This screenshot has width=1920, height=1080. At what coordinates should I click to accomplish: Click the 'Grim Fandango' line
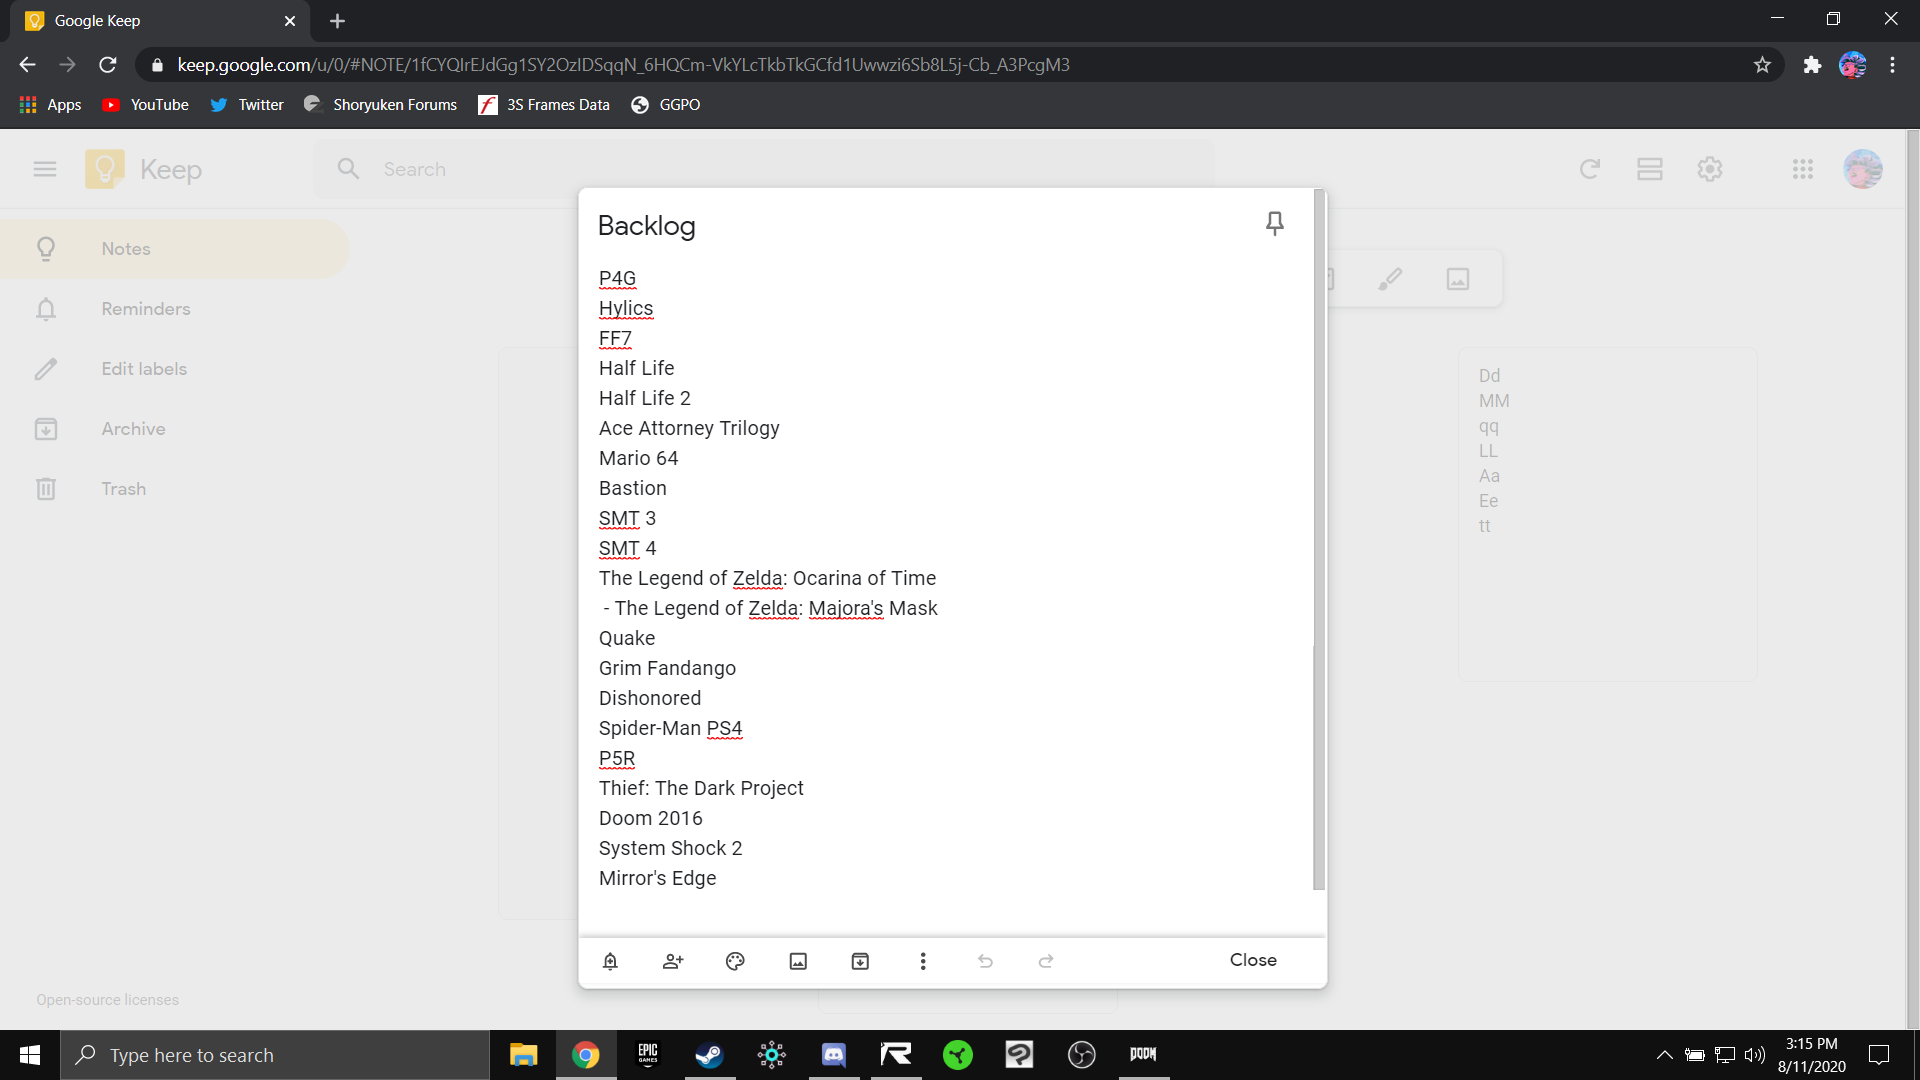click(x=667, y=668)
